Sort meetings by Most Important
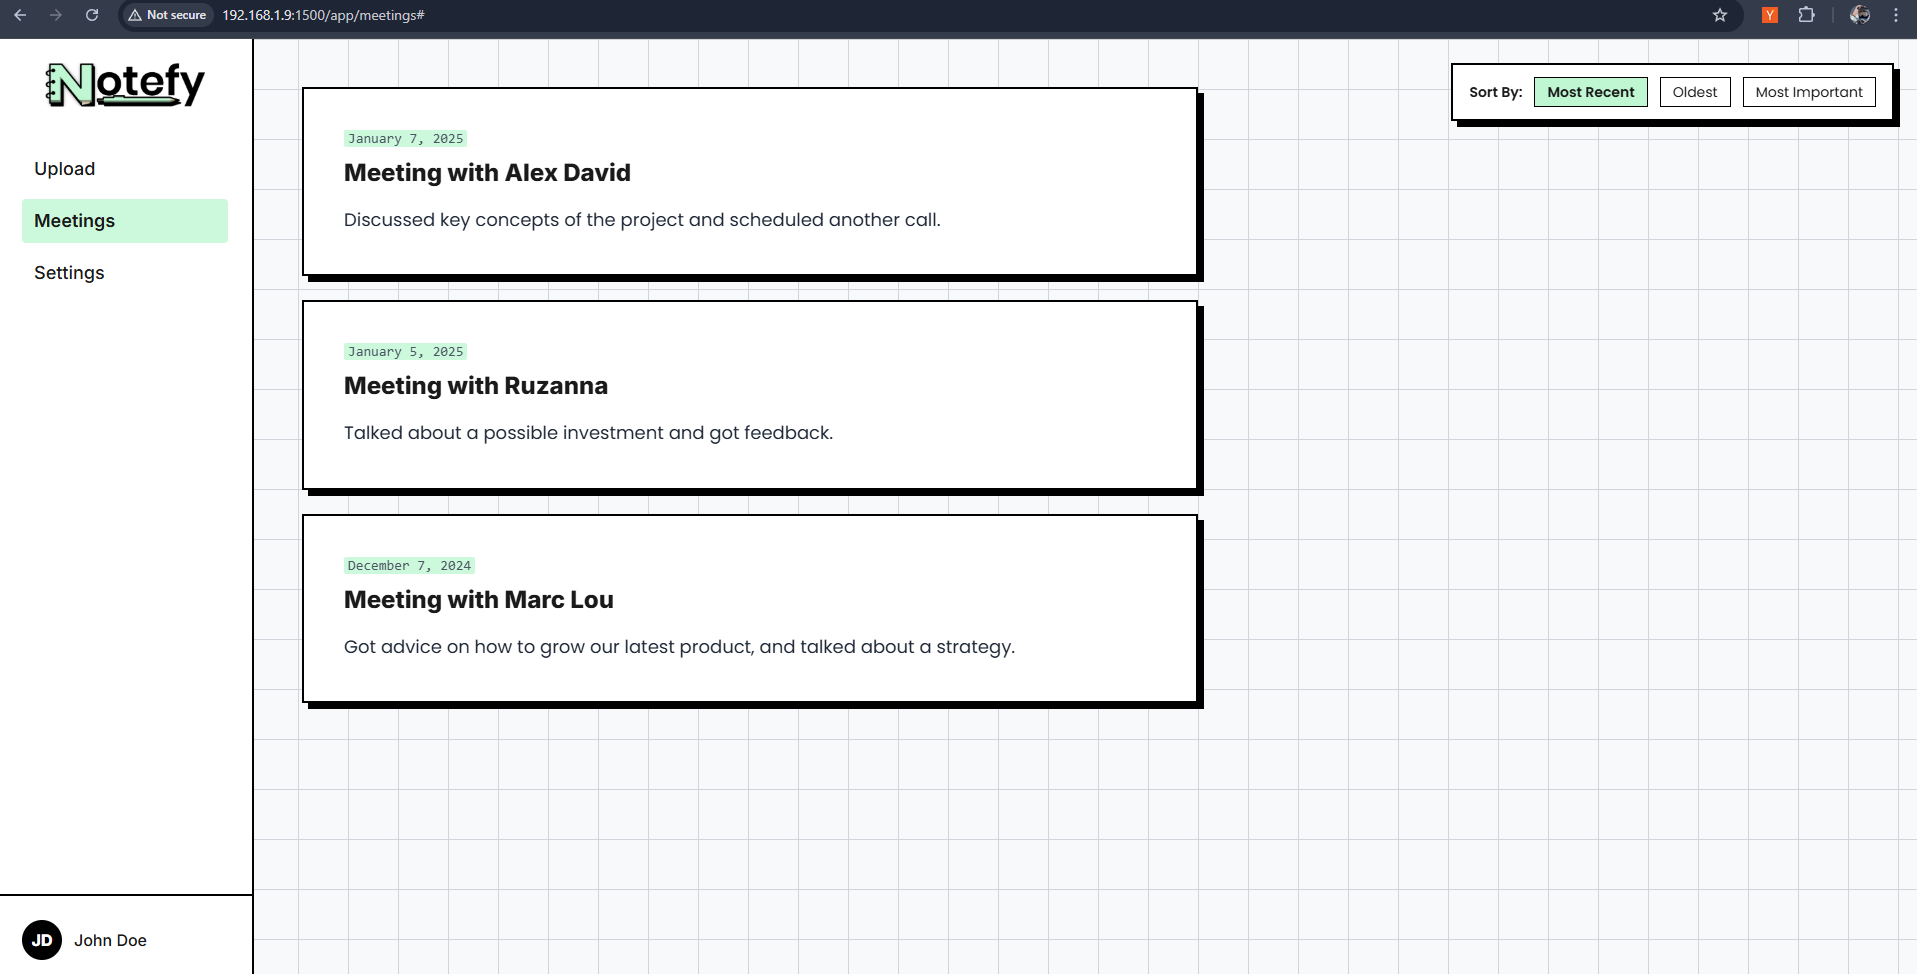The image size is (1917, 974). click(x=1808, y=92)
